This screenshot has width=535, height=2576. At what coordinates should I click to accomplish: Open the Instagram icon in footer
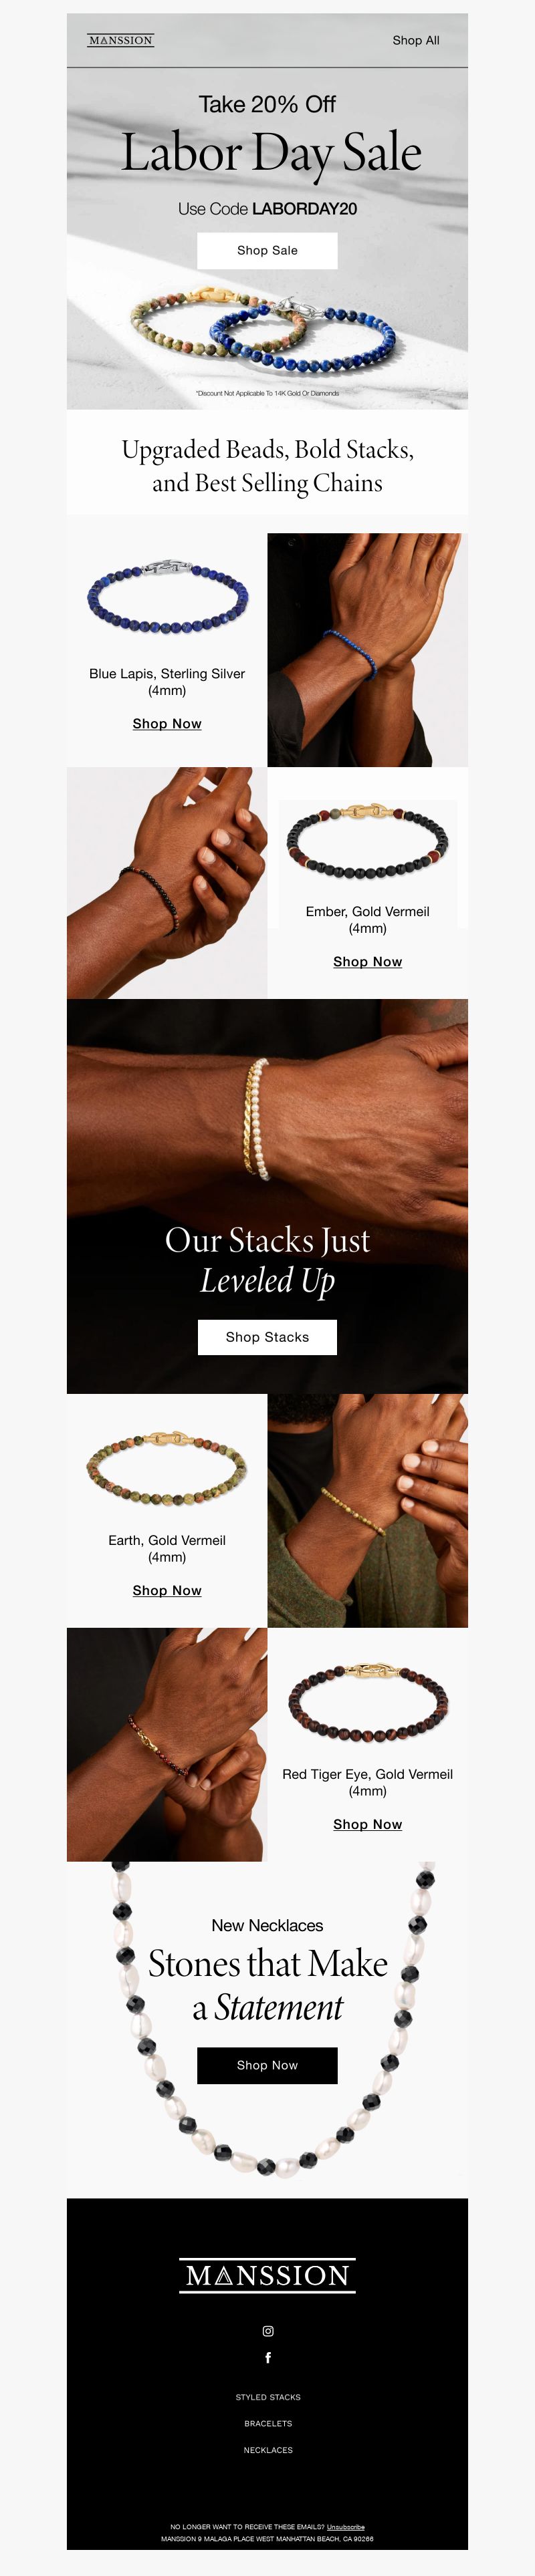(268, 2331)
